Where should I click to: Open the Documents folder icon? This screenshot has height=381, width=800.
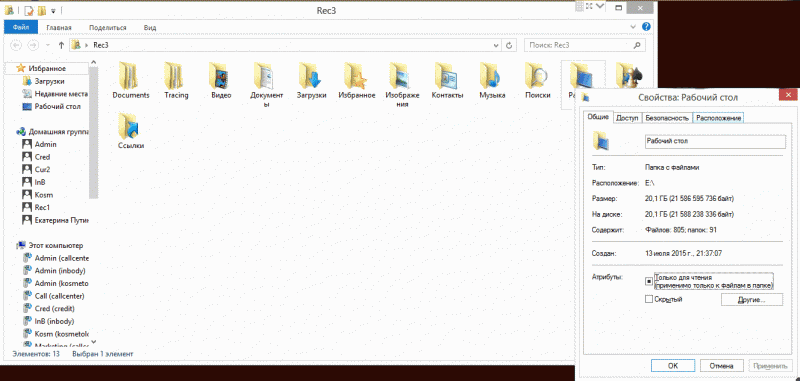(x=131, y=75)
